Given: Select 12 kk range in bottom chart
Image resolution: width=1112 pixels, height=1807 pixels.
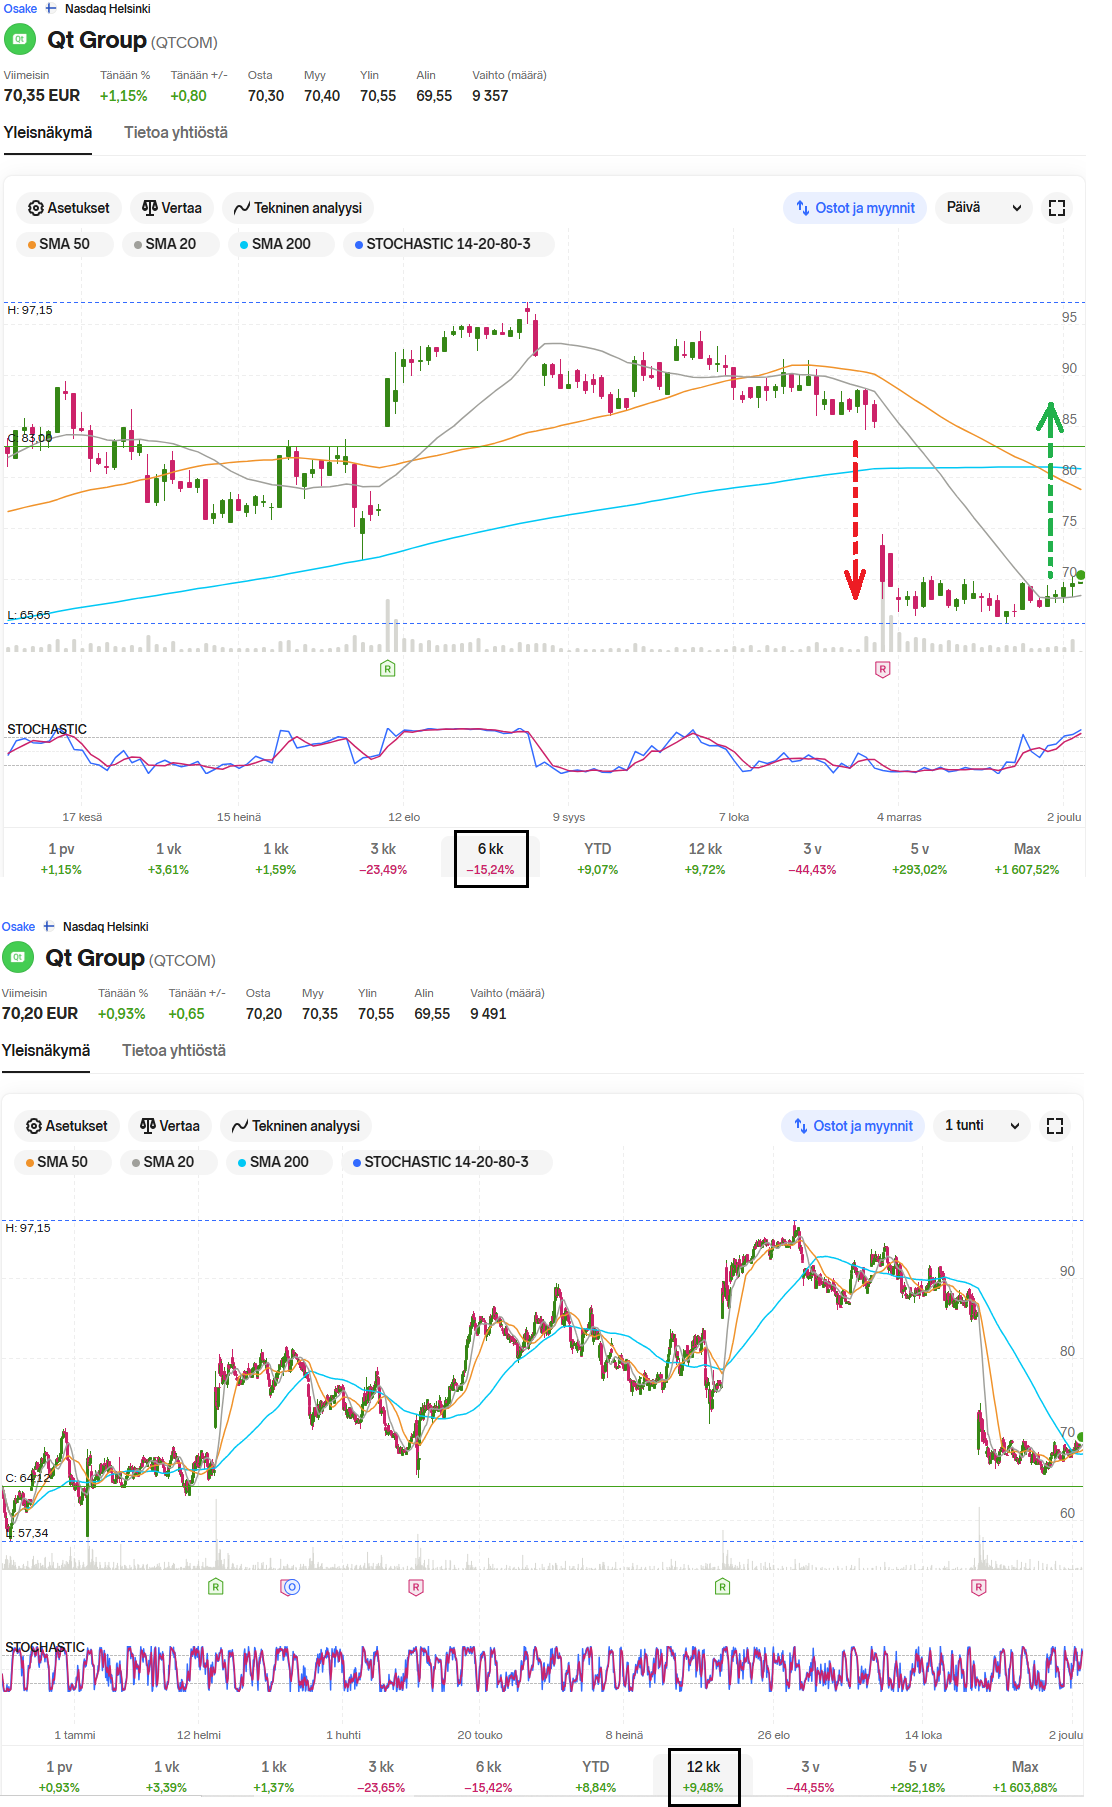Looking at the screenshot, I should (x=703, y=1776).
